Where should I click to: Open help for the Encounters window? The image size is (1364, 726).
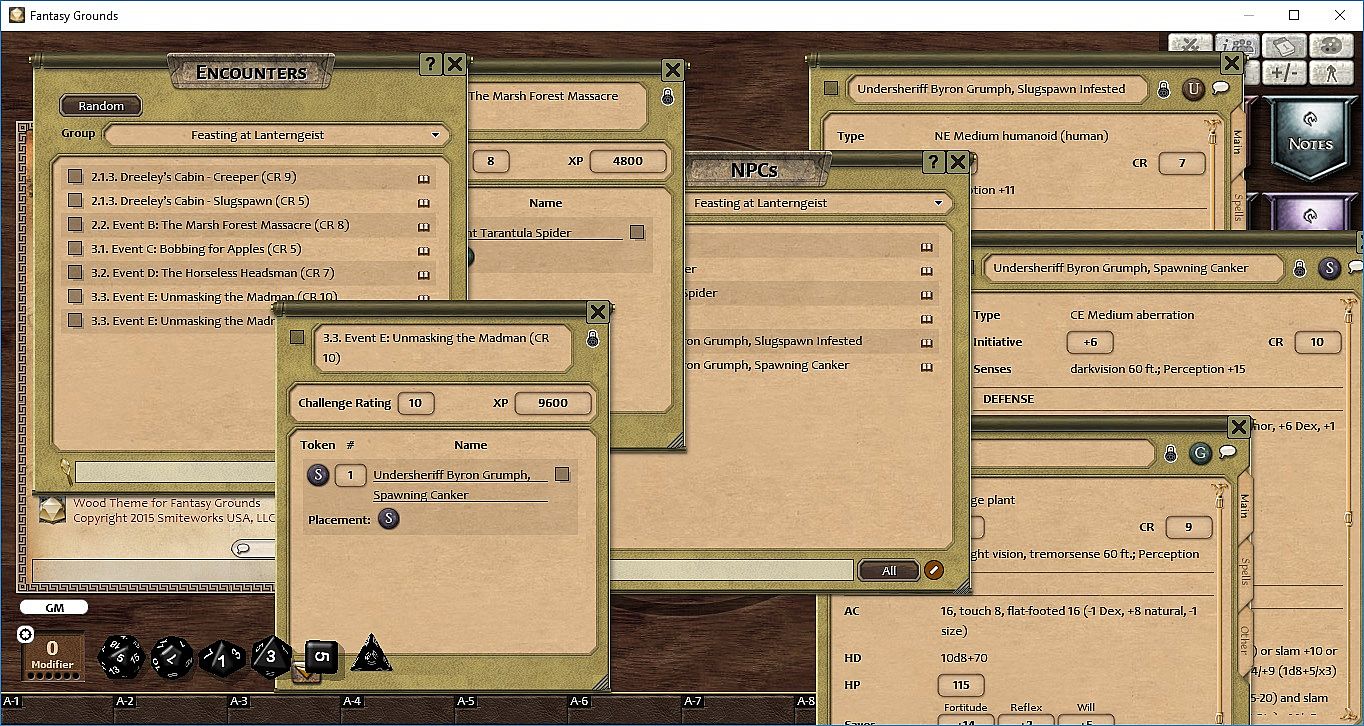(430, 65)
